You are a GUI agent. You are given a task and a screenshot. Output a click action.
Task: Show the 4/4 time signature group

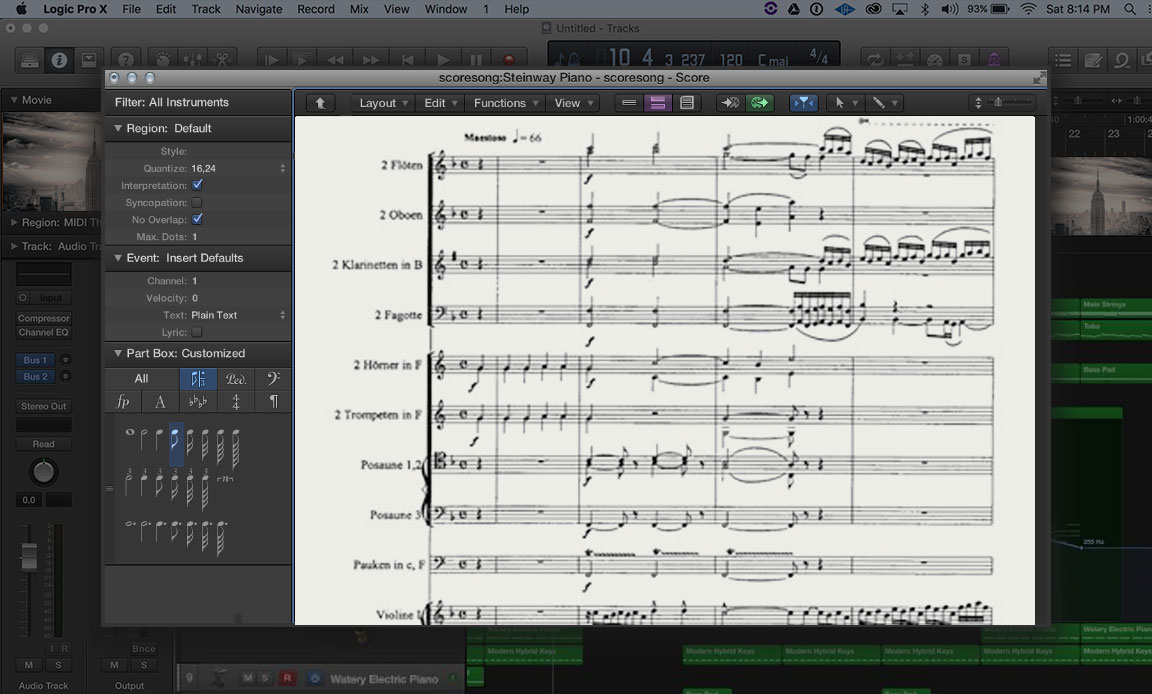[236, 402]
